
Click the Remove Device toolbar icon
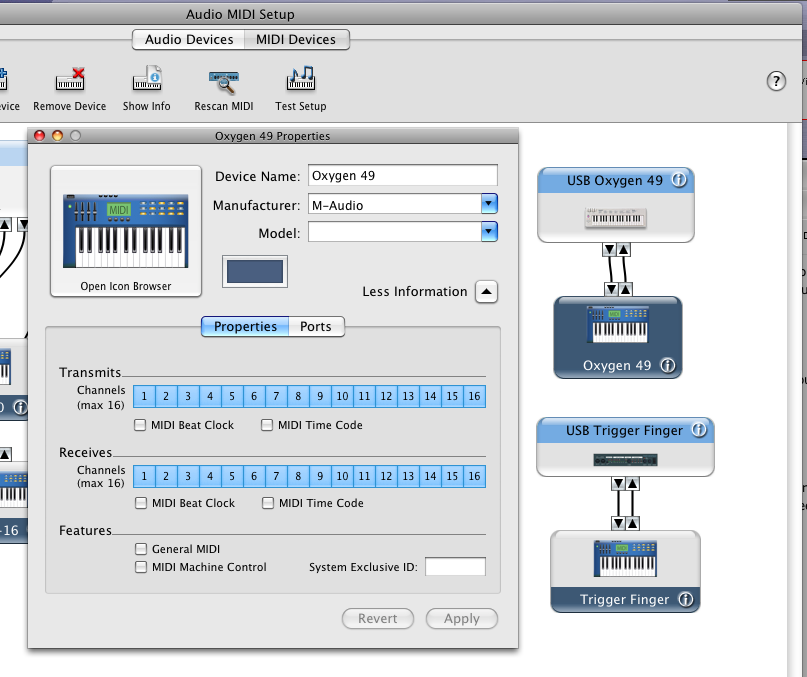click(69, 79)
